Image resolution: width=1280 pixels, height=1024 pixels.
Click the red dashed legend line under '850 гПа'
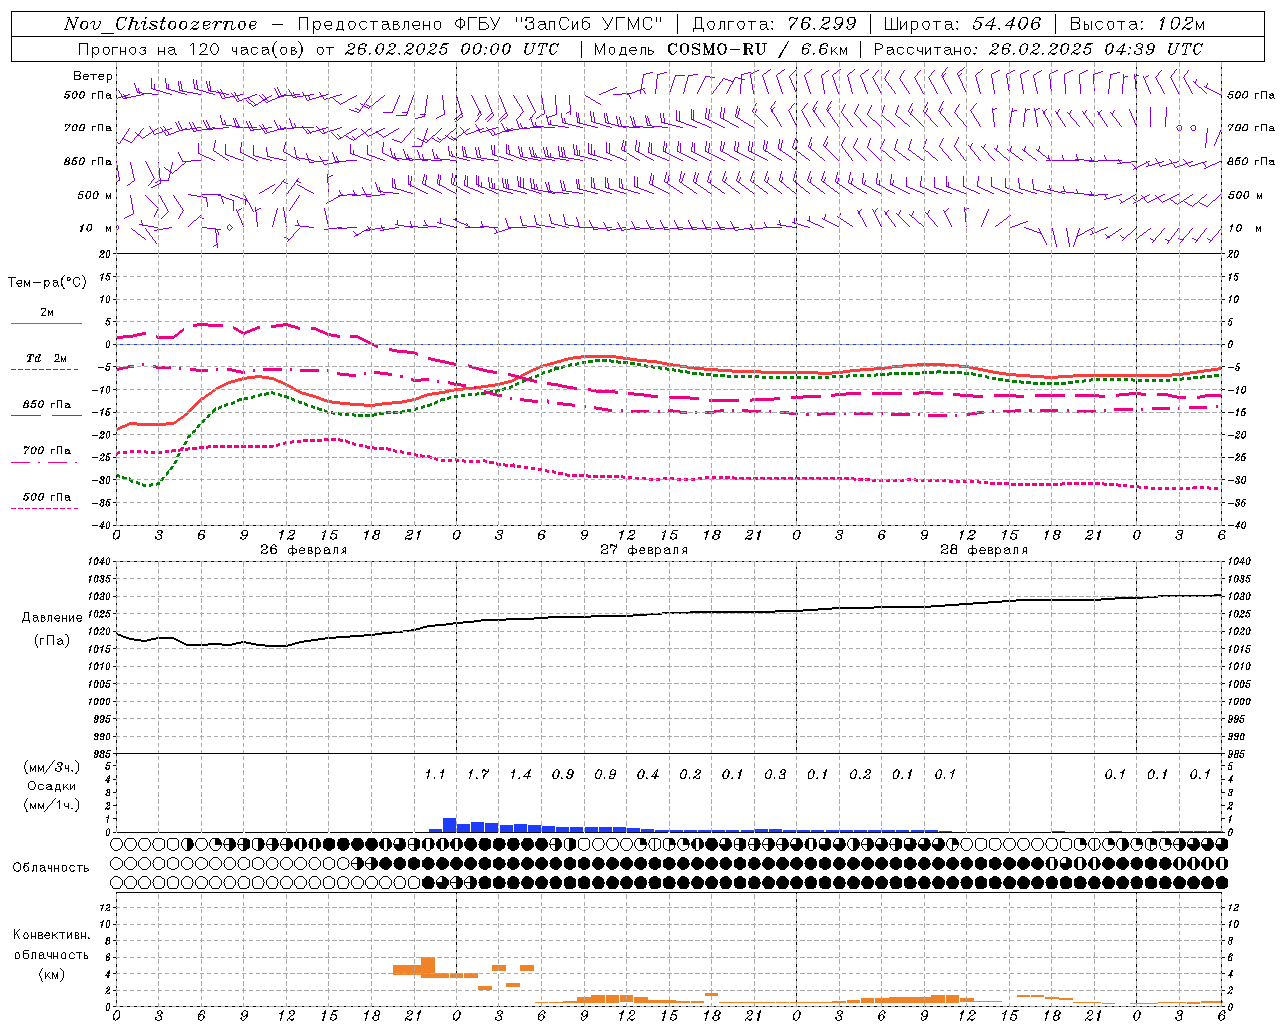(46, 415)
